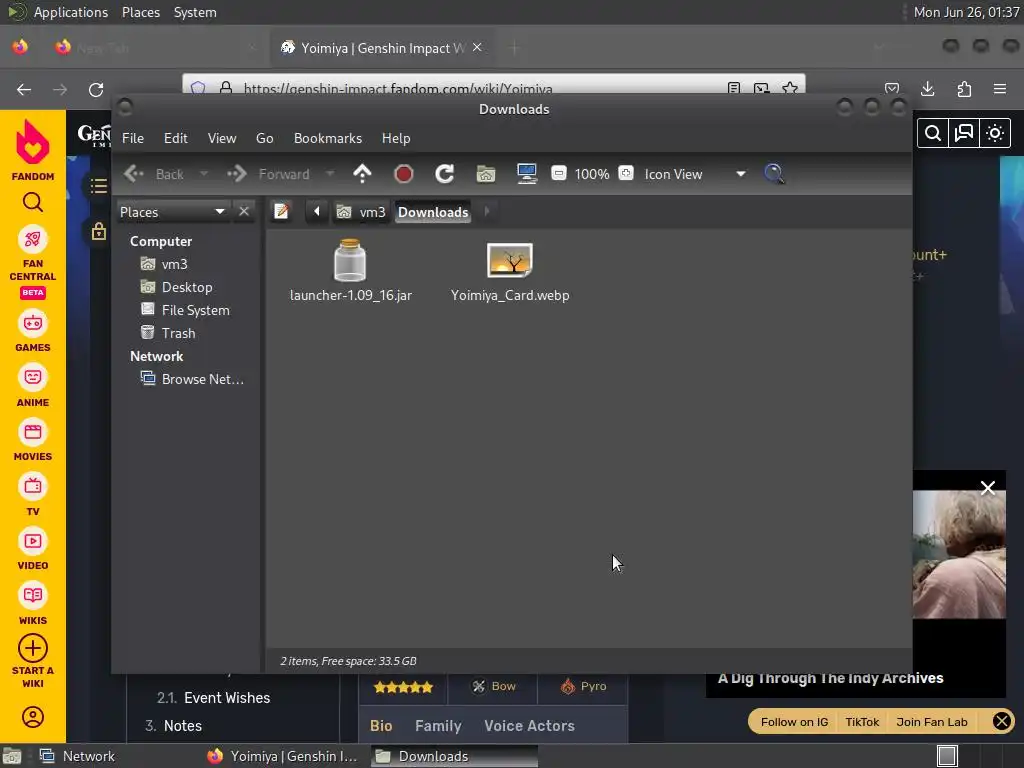Open Video in Fandom sidebar
Screen dimensions: 1024x768
pyautogui.click(x=33, y=551)
